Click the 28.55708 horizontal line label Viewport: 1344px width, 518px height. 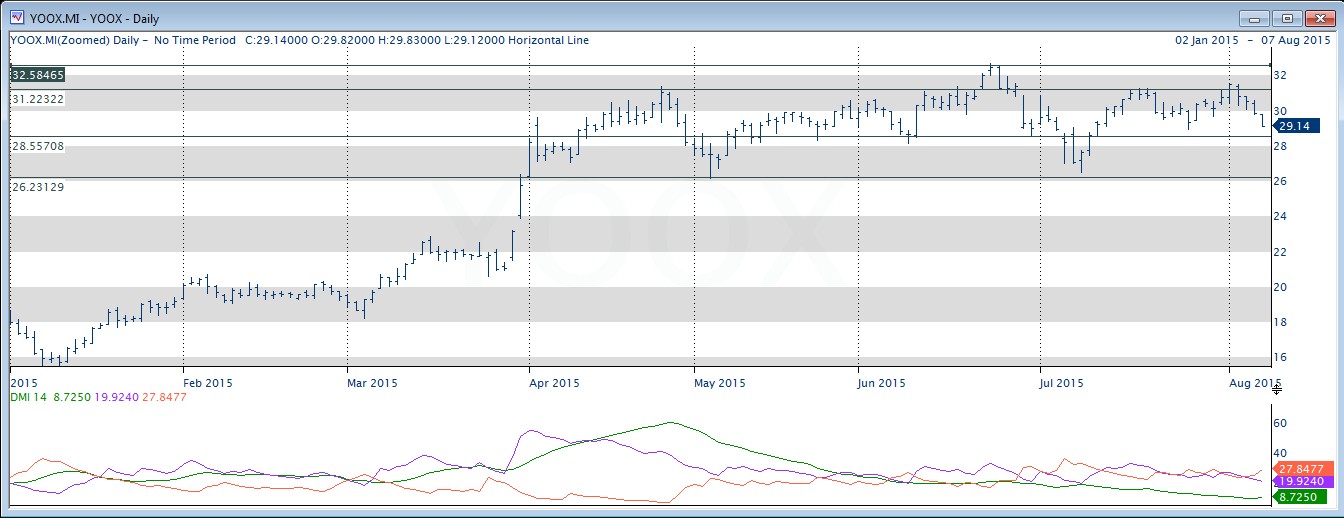coord(38,146)
